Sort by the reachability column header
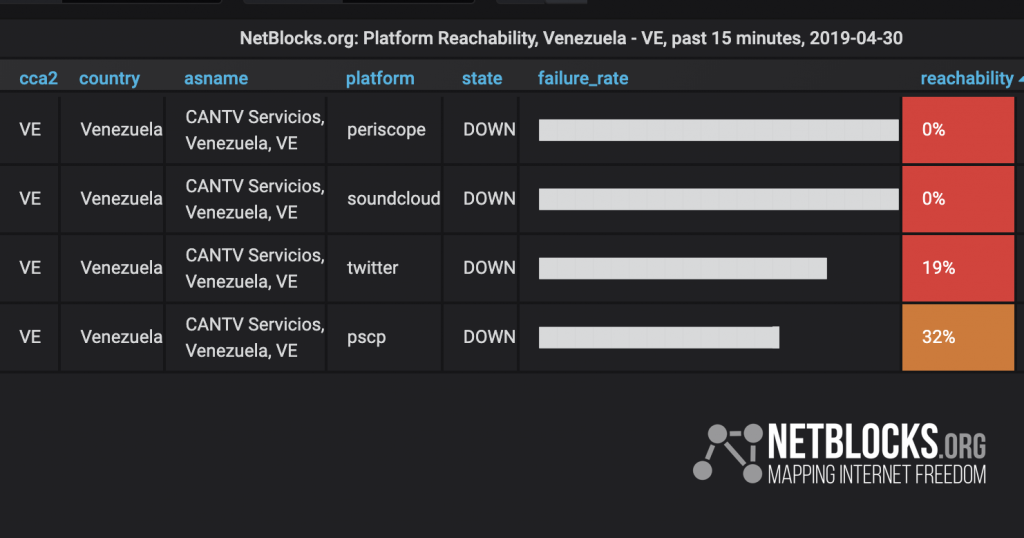Screen dimensions: 1024x538 967,78
